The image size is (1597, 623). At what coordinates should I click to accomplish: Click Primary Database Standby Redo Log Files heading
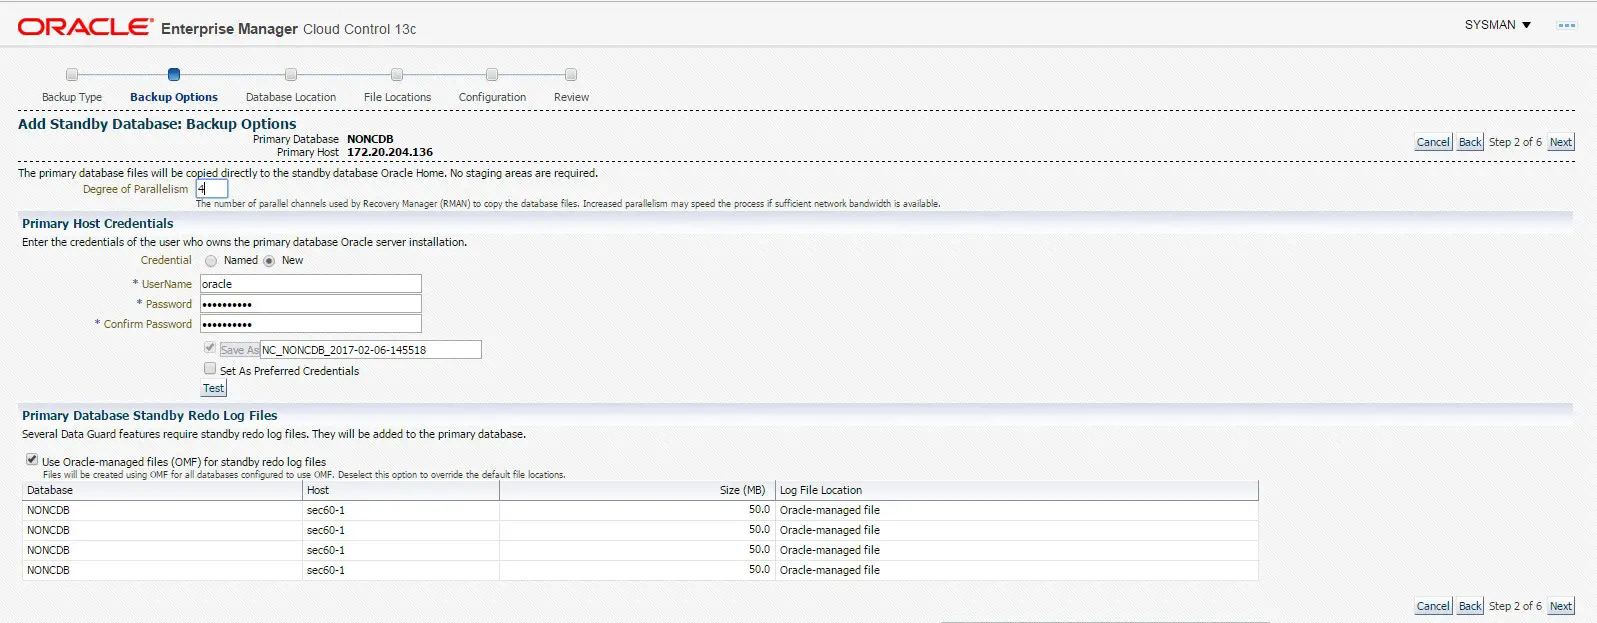point(150,415)
